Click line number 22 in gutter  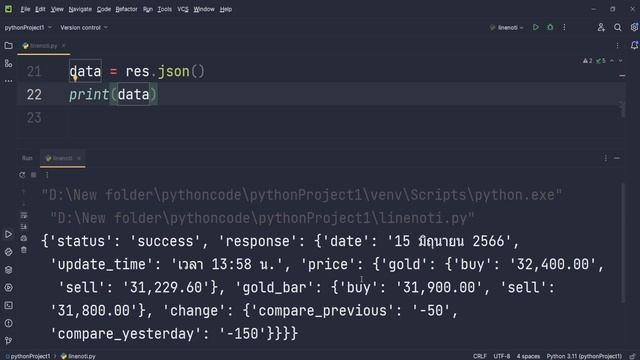(x=34, y=95)
